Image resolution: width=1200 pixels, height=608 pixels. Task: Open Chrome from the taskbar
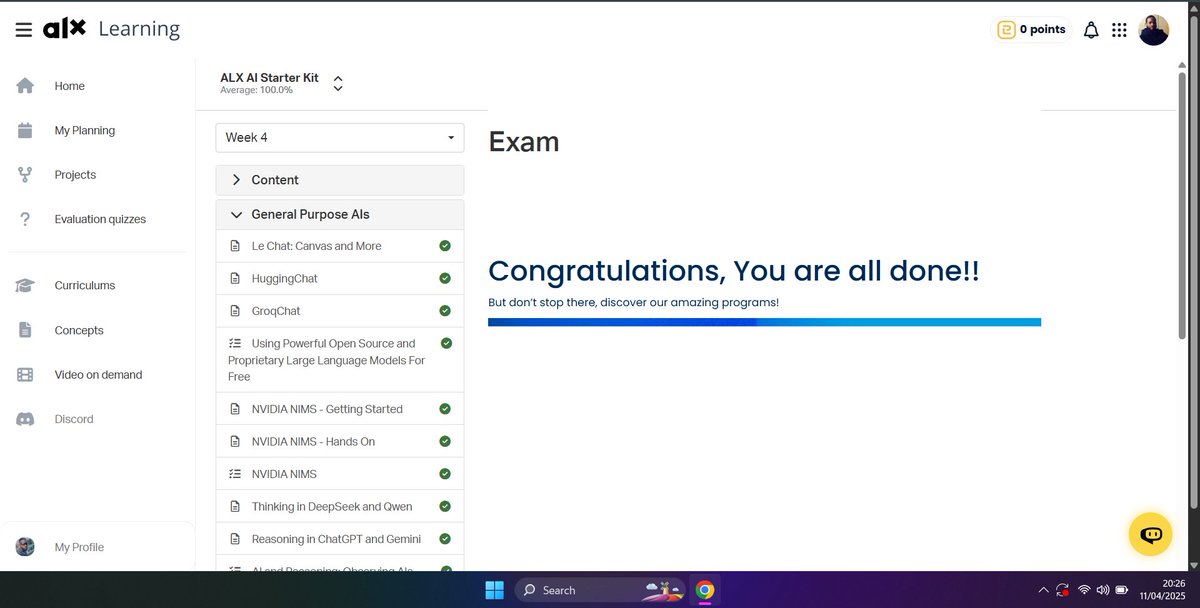click(705, 590)
